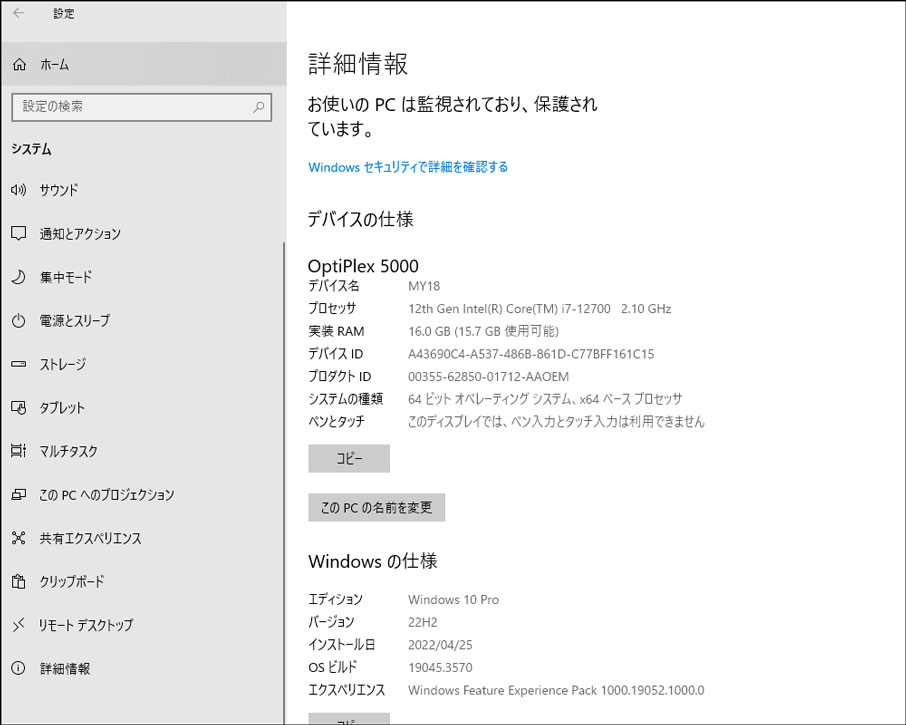Open リモート デスクトップ settings

coord(143,624)
